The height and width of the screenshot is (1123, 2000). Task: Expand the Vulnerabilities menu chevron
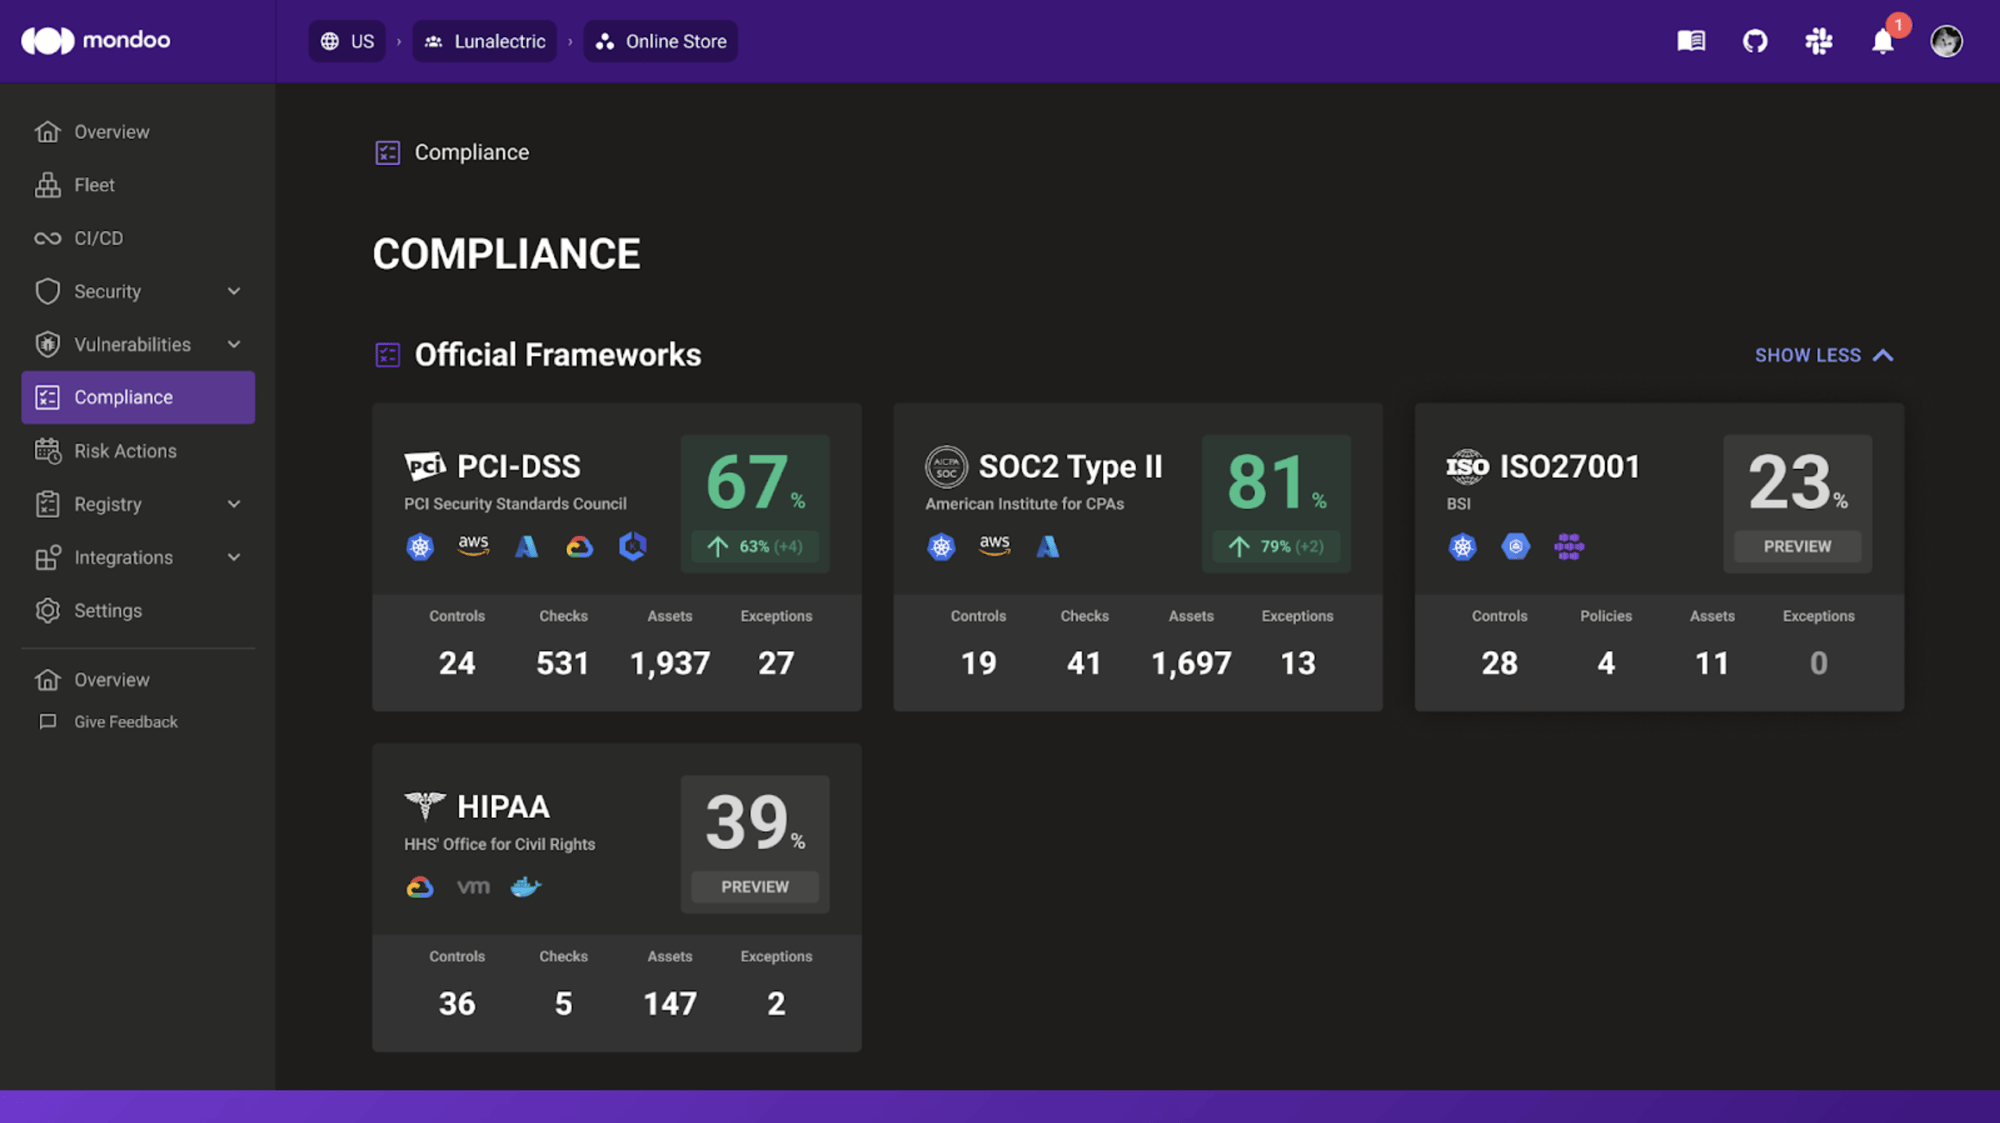tap(234, 344)
